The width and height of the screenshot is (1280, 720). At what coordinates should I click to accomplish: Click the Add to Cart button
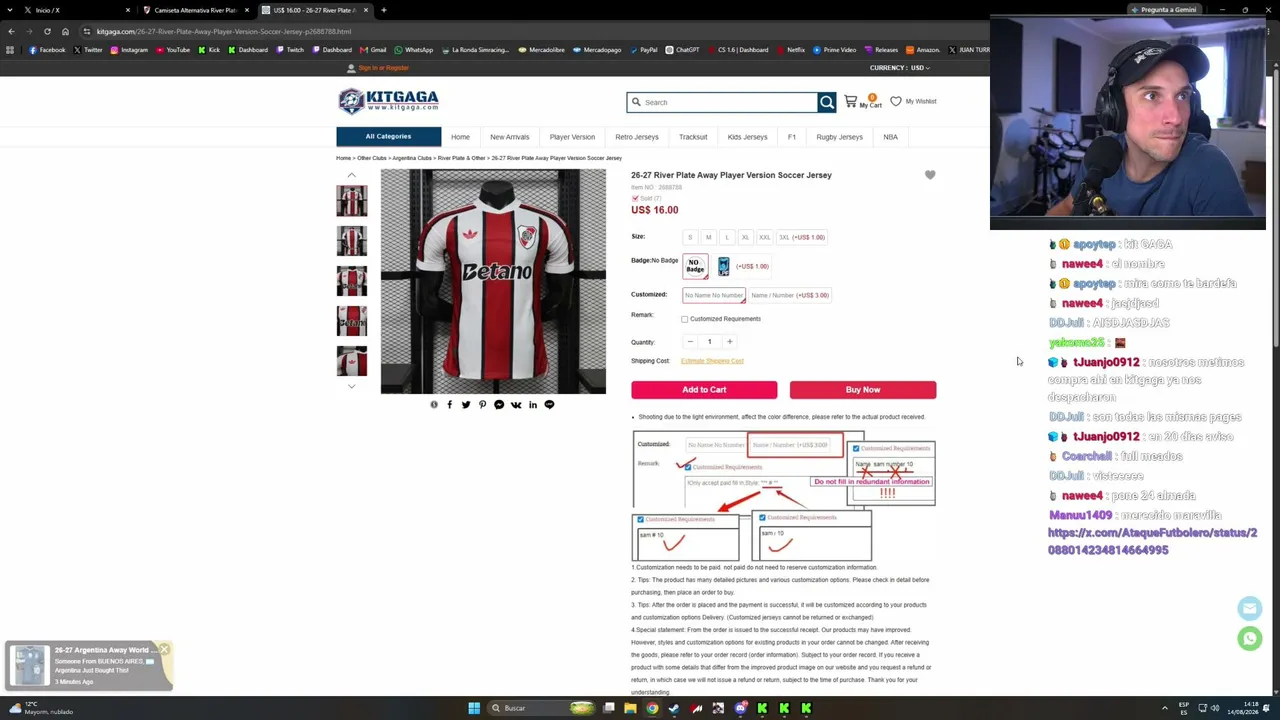coord(704,390)
